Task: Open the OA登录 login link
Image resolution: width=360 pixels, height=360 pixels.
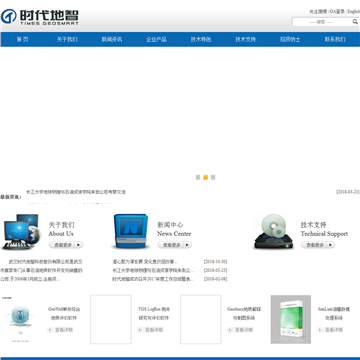Action: click(x=337, y=12)
